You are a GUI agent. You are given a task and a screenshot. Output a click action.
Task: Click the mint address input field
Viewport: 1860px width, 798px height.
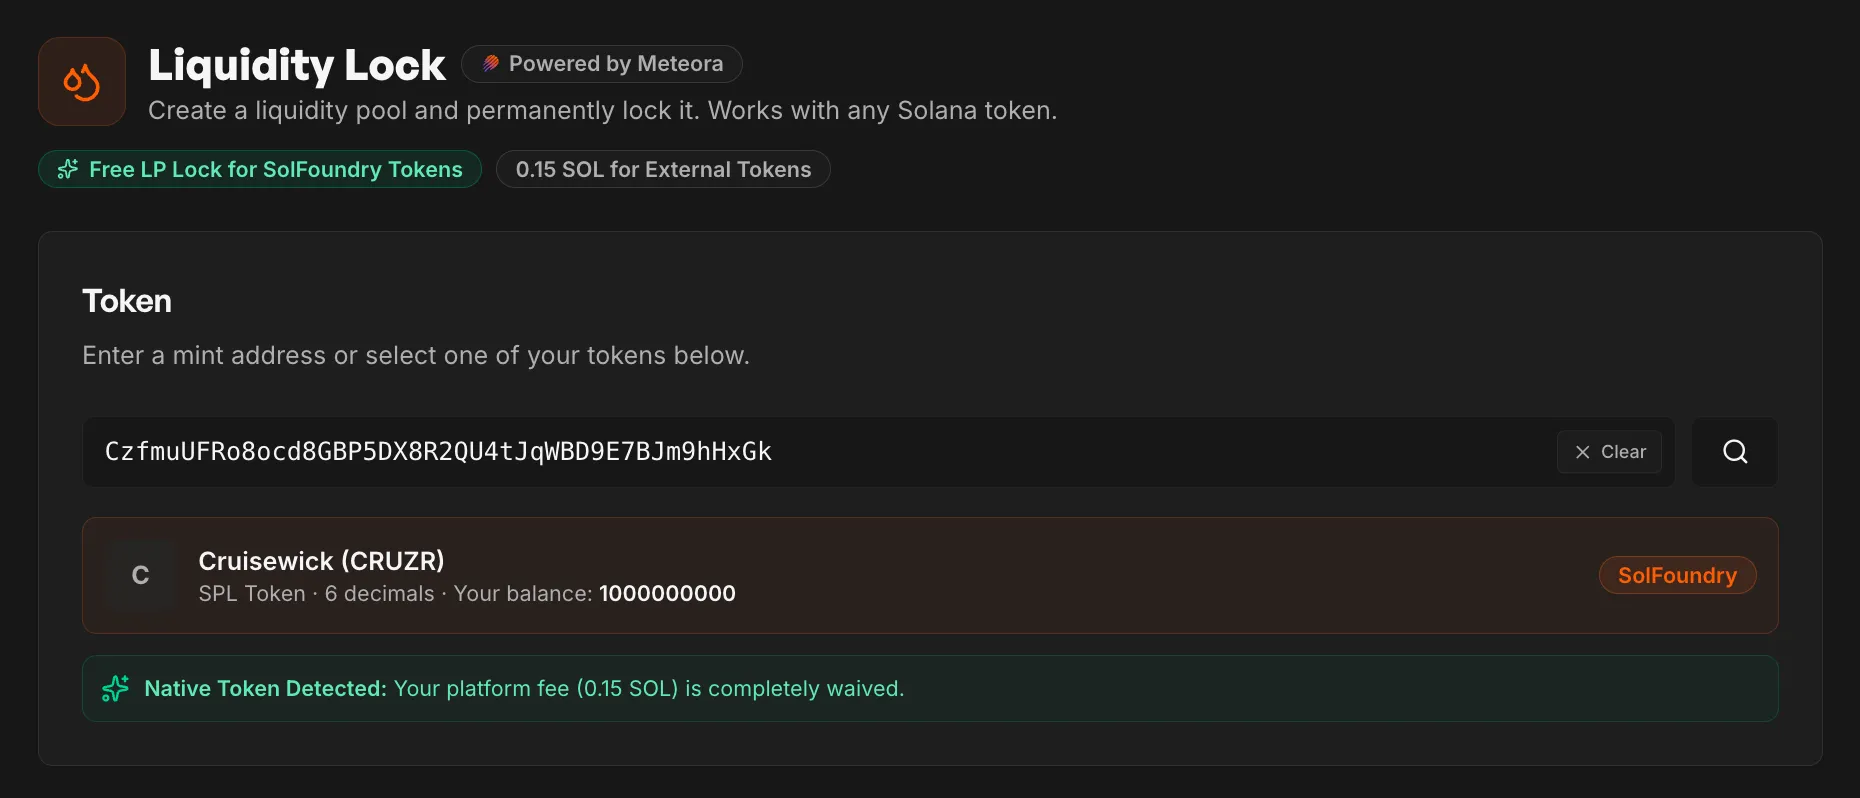800,452
